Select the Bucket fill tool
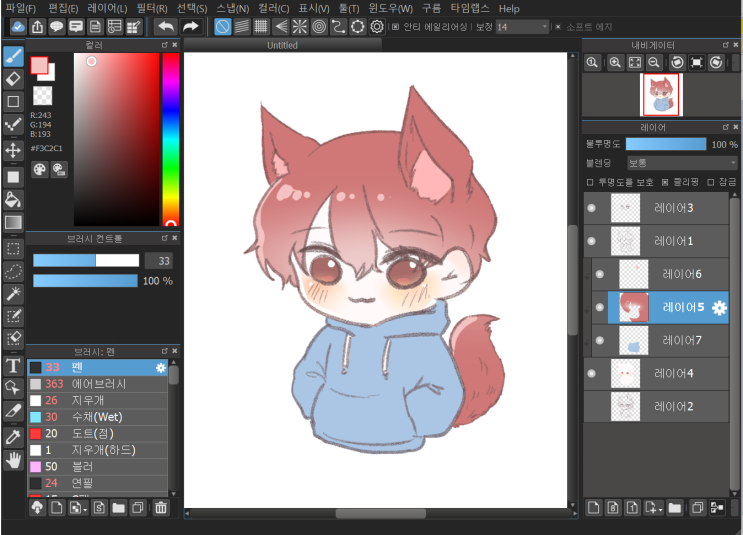This screenshot has height=535, width=743. pos(13,200)
